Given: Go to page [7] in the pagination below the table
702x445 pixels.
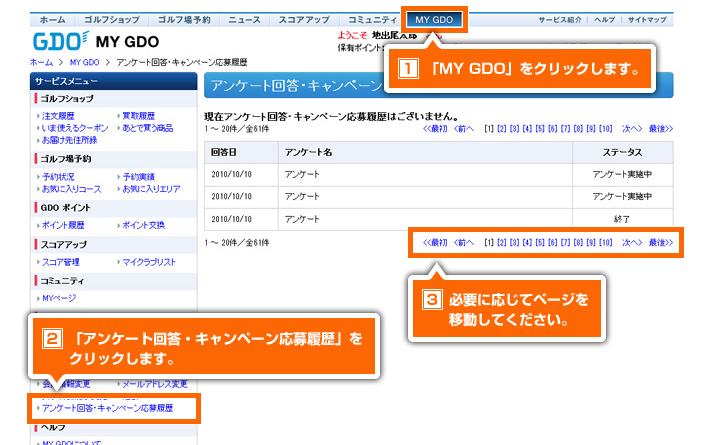Looking at the screenshot, I should click(566, 243).
